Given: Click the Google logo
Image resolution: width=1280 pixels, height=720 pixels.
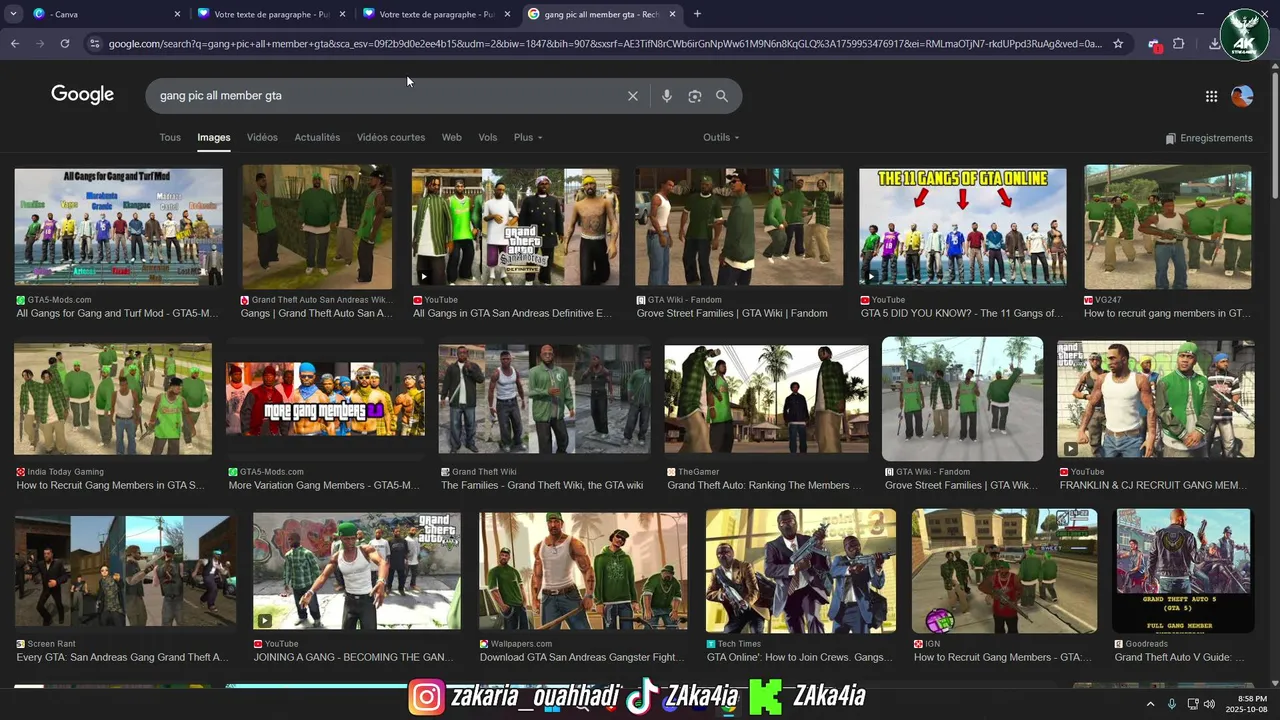Looking at the screenshot, I should pyautogui.click(x=82, y=95).
